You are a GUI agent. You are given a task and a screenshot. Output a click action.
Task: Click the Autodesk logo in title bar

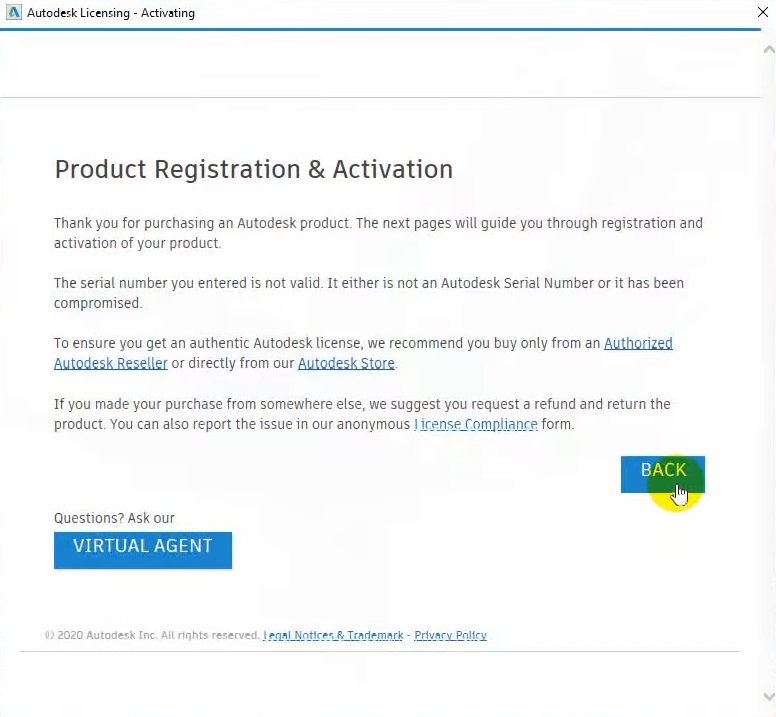click(14, 14)
